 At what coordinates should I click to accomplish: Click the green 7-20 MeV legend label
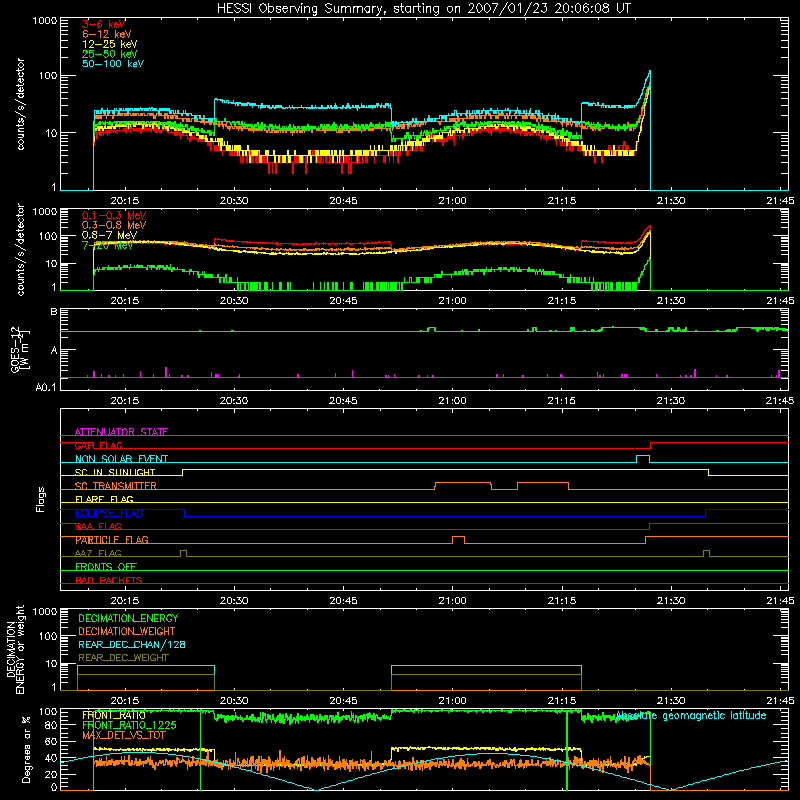(108, 245)
